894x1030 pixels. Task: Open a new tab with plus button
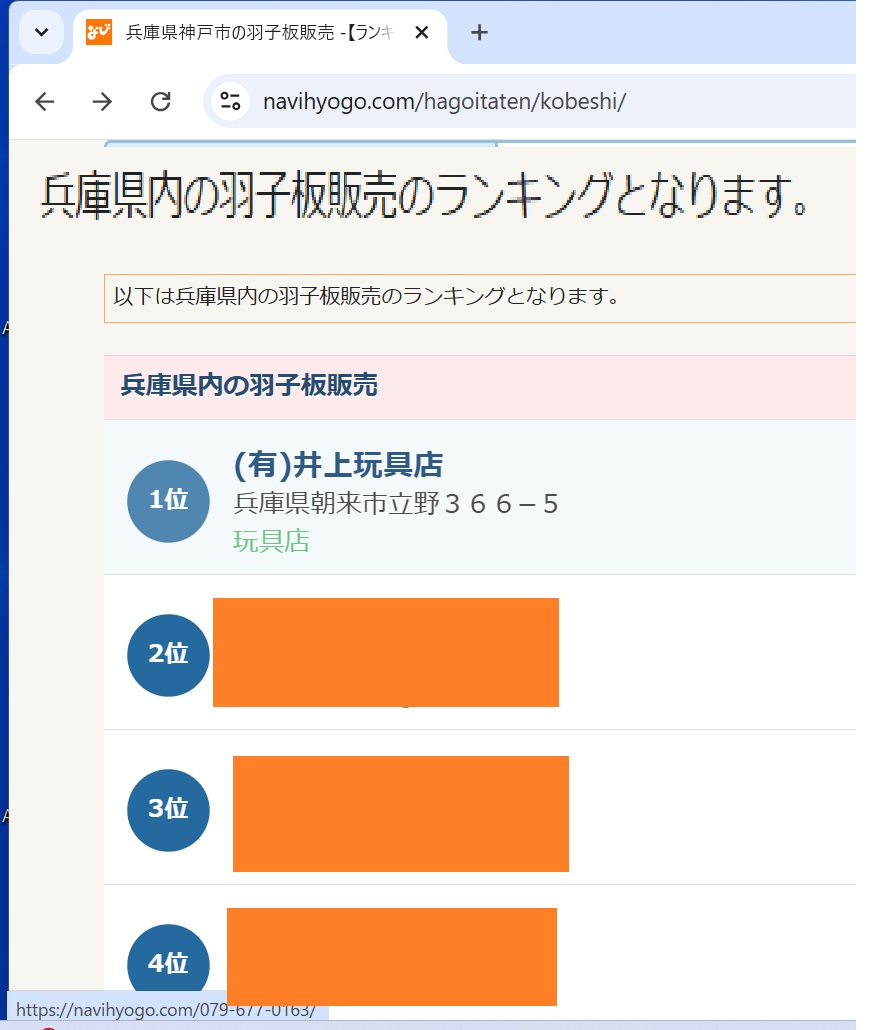click(x=479, y=32)
